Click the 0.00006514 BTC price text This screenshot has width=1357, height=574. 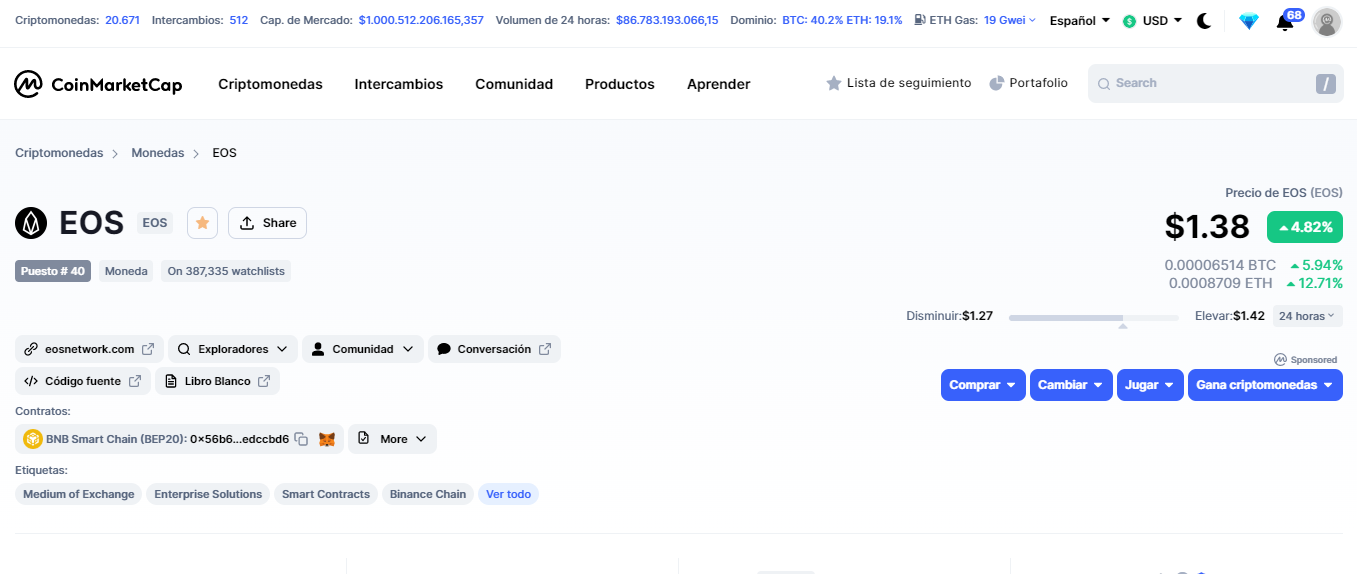pos(1220,265)
